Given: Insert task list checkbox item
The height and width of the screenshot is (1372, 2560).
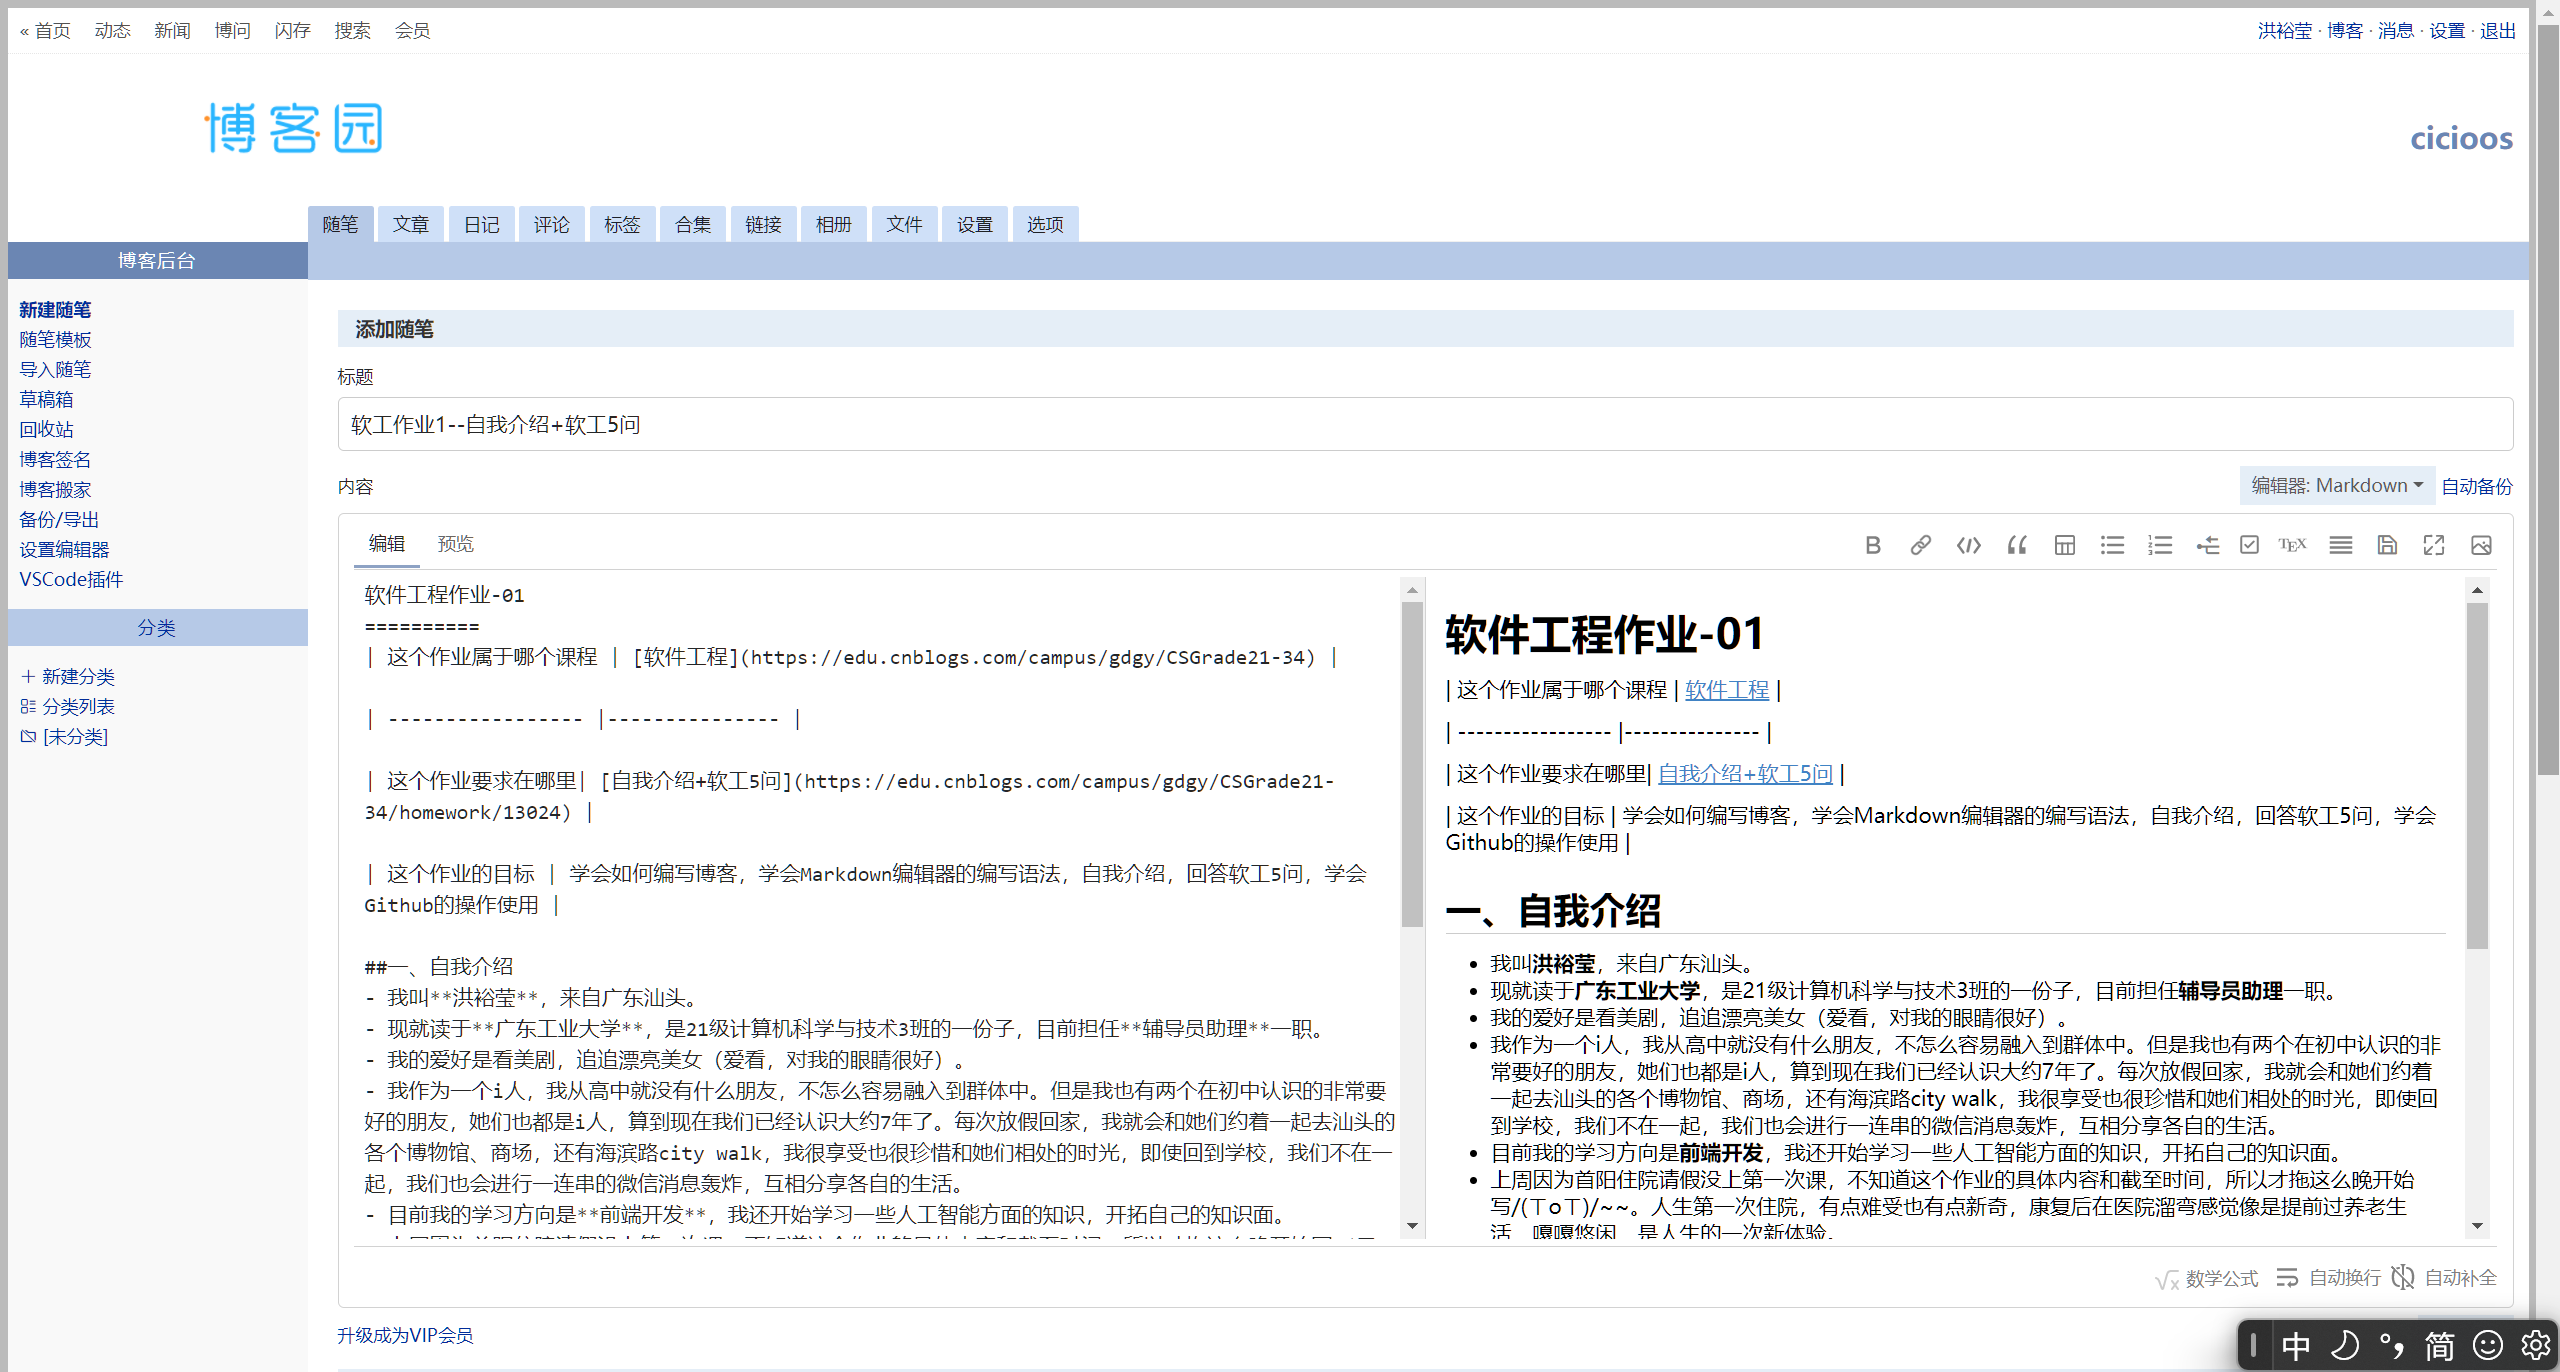Looking at the screenshot, I should 2249,545.
